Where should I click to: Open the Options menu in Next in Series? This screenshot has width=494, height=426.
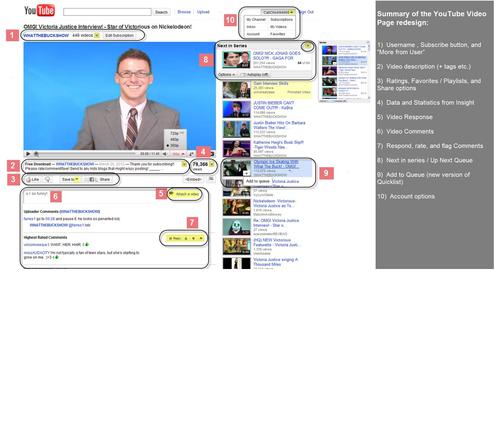click(226, 75)
